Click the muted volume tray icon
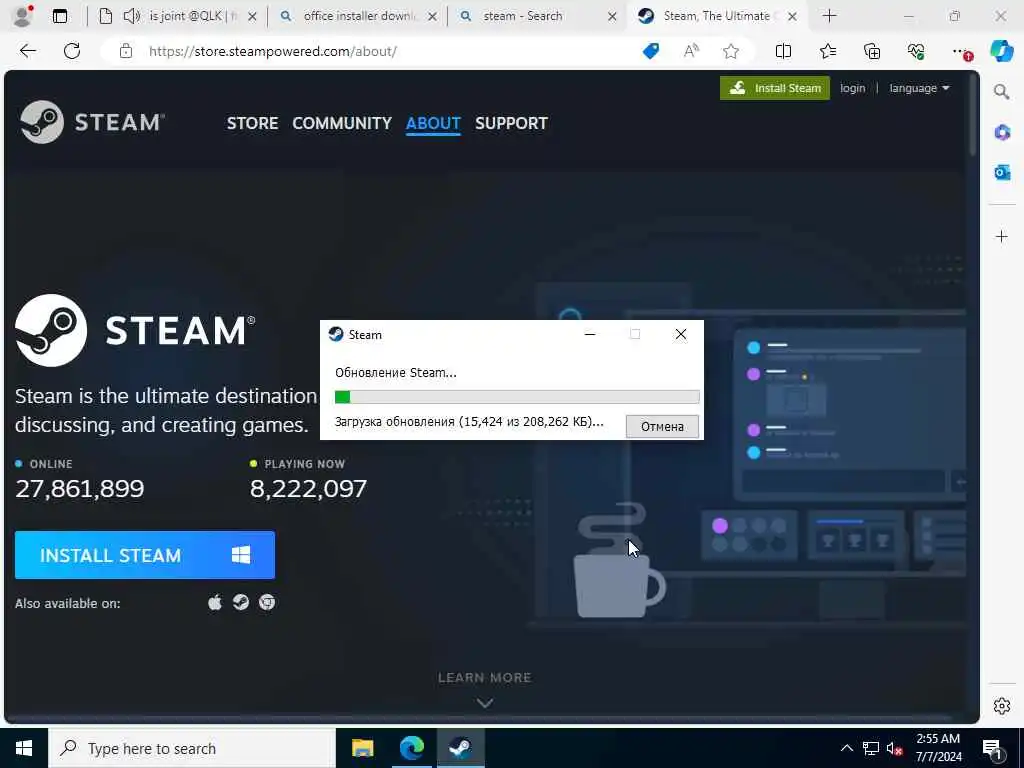Image resolution: width=1024 pixels, height=768 pixels. click(894, 748)
